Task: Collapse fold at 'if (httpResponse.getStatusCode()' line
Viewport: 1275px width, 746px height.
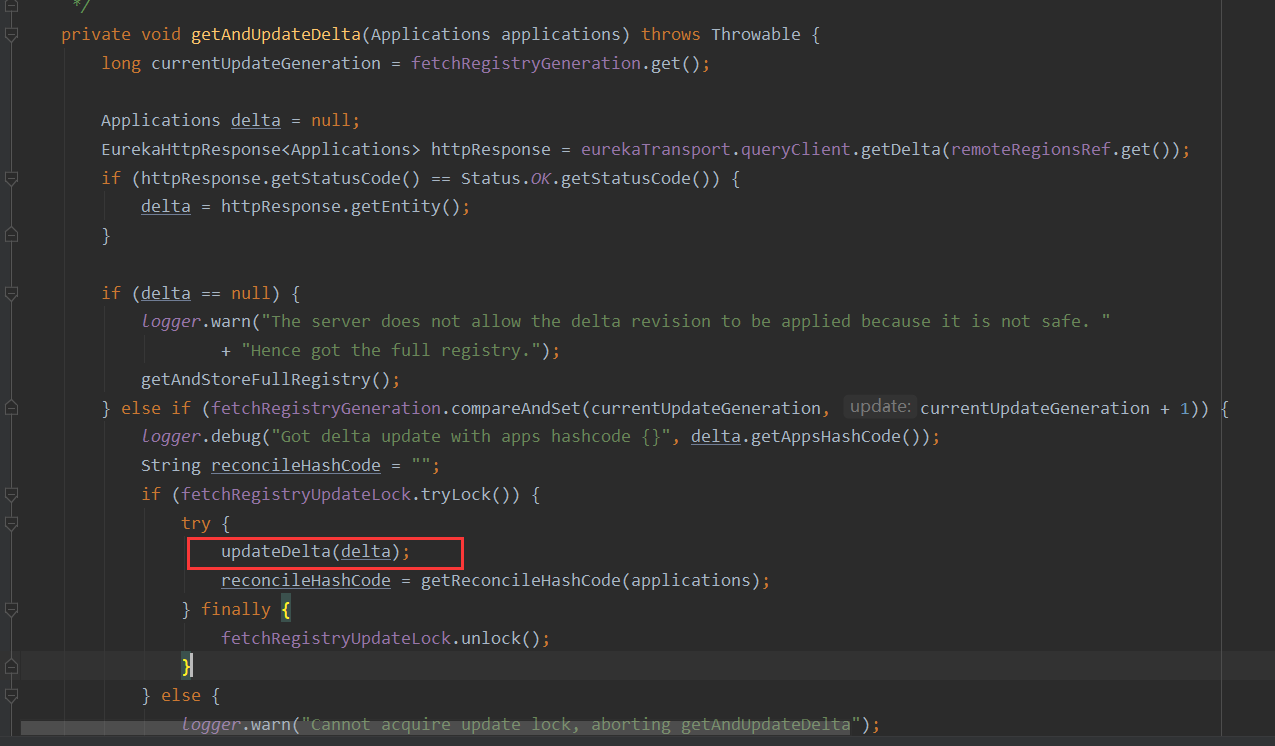Action: point(10,179)
